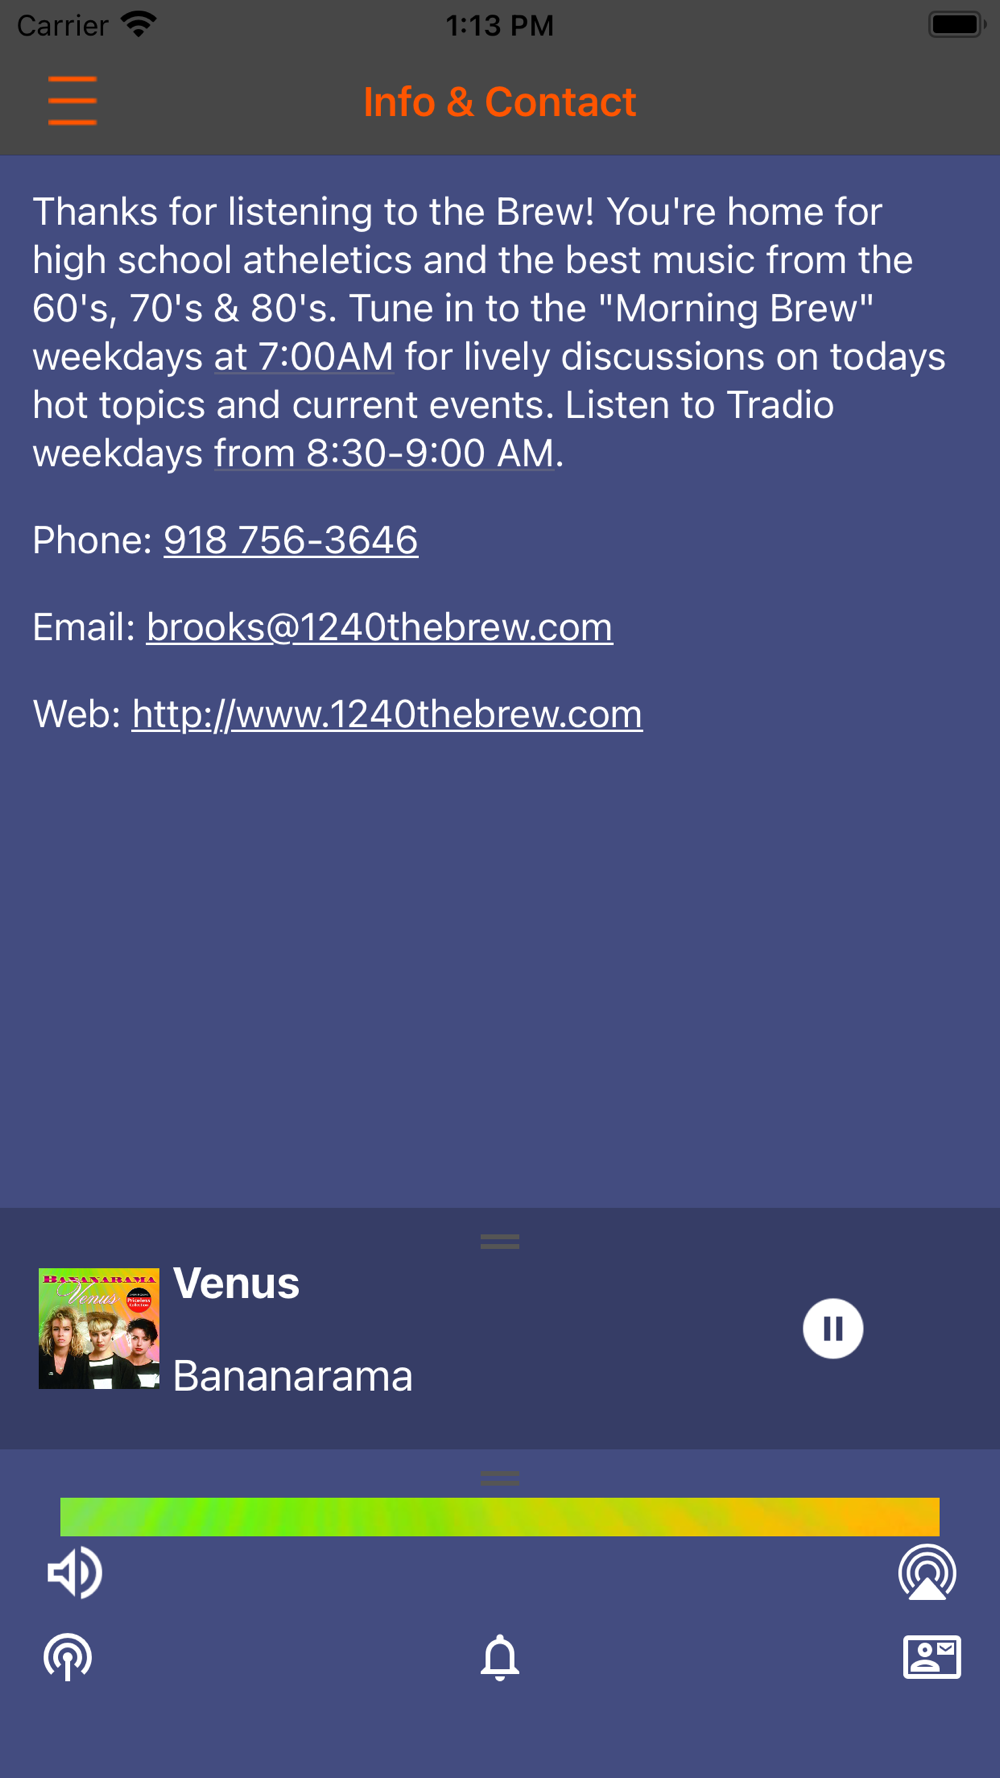Expand the lower controls drag handle

click(500, 1478)
